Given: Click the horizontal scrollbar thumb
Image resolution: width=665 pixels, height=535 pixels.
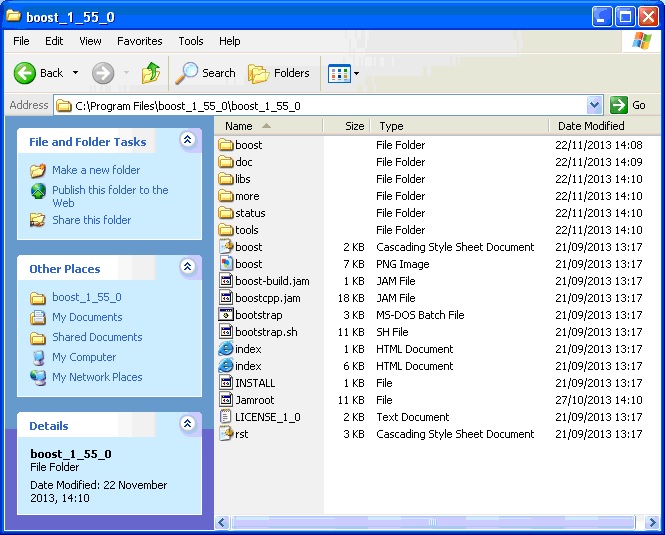Looking at the screenshot, I should tap(433, 522).
